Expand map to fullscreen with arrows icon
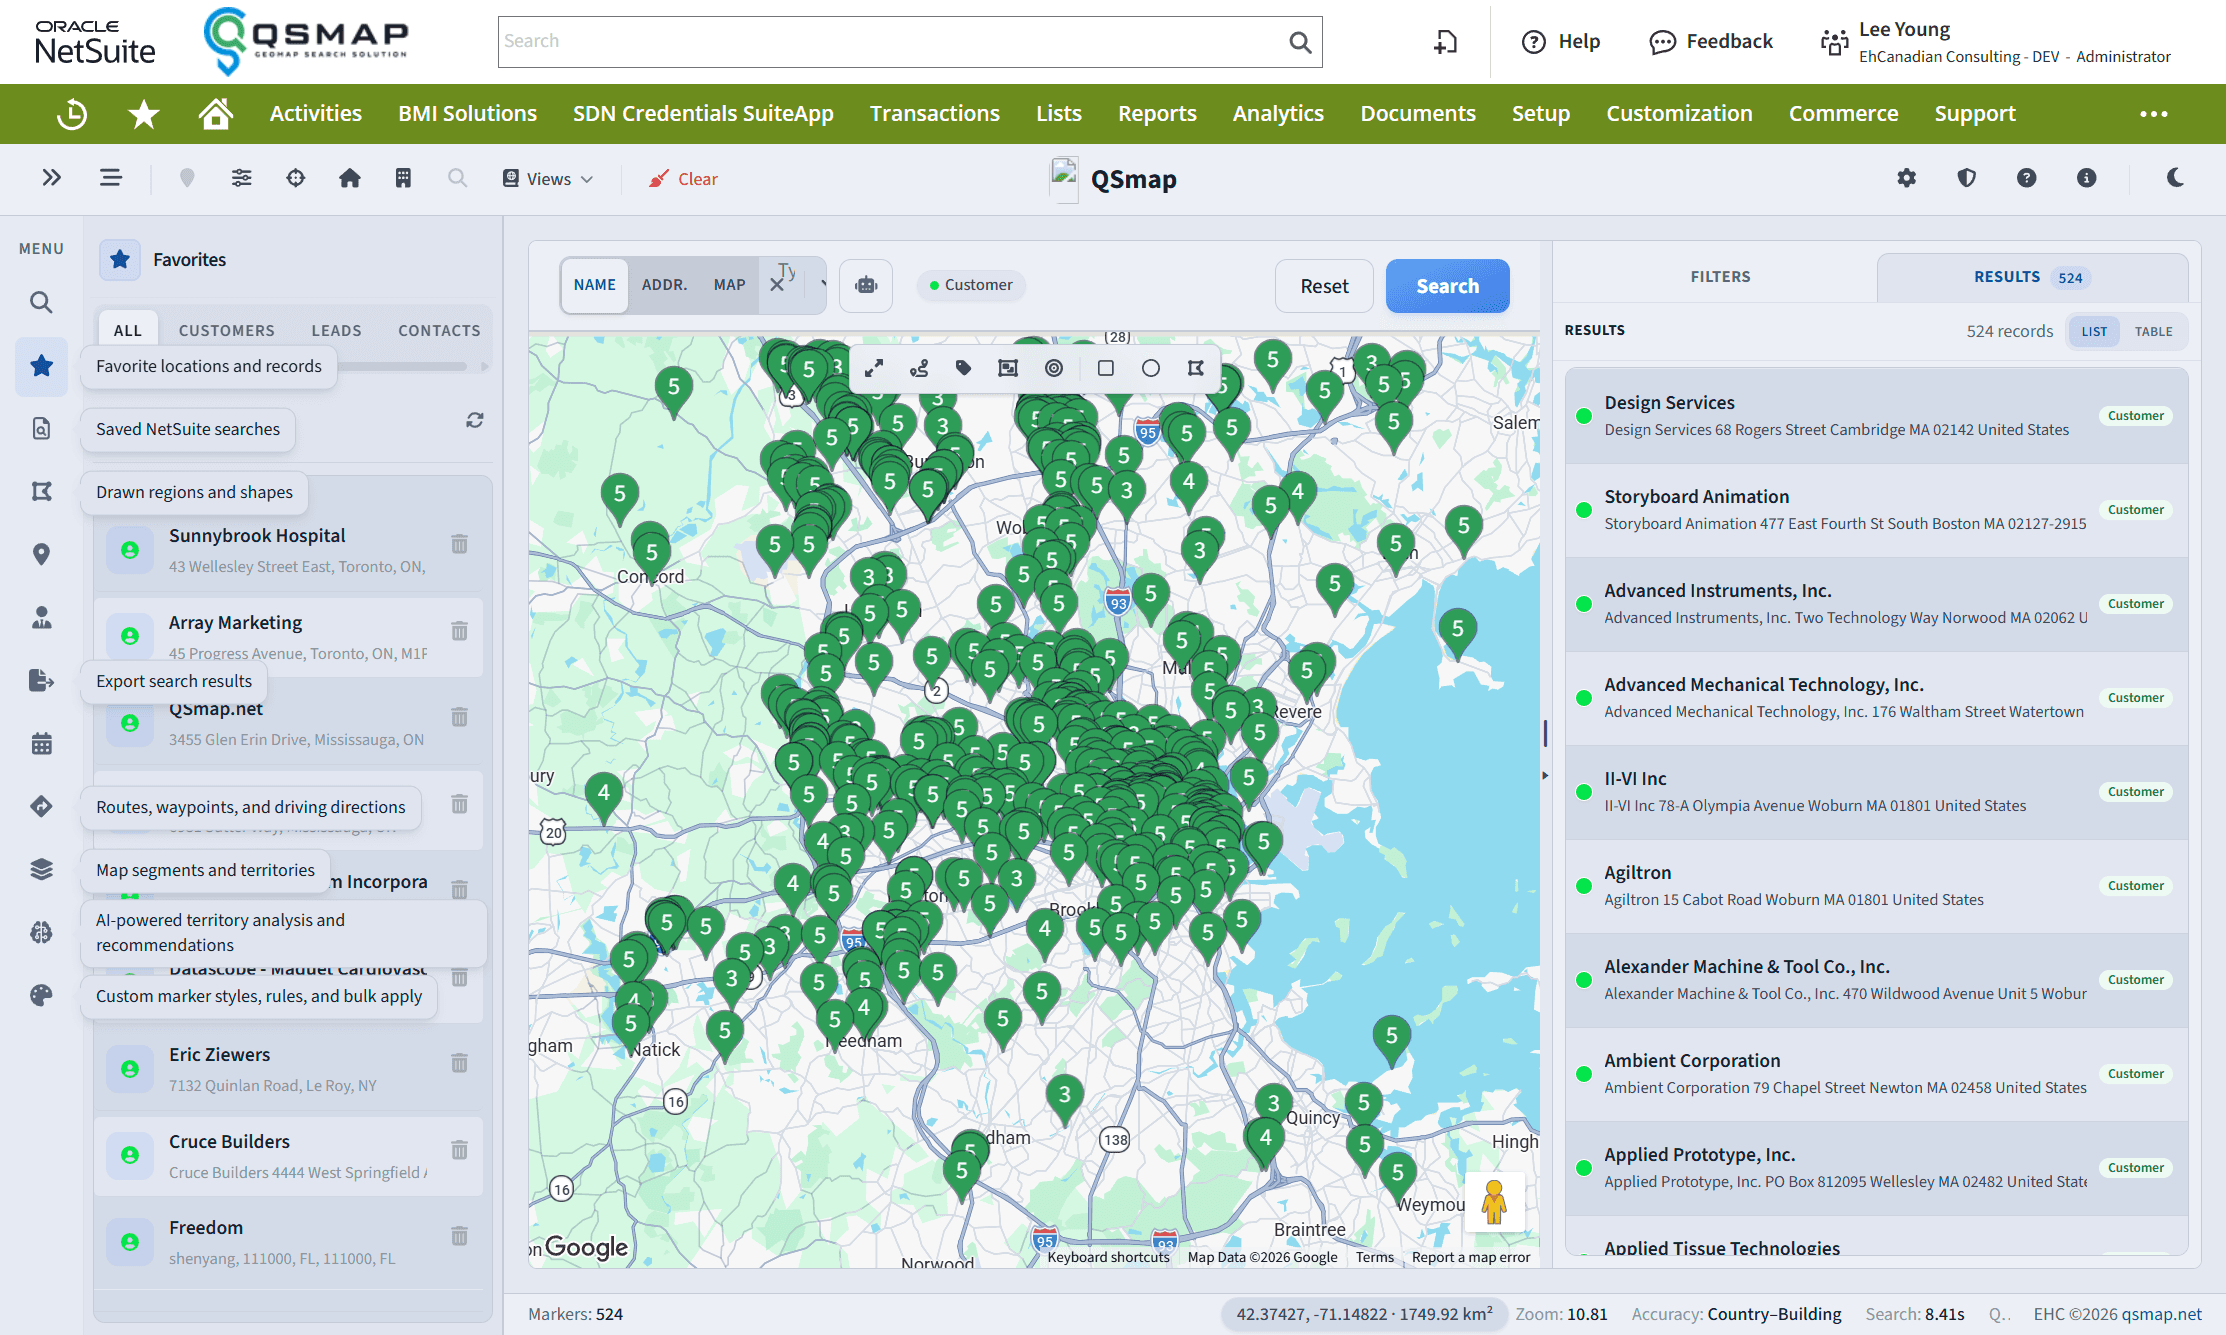This screenshot has width=2226, height=1335. coord(874,368)
